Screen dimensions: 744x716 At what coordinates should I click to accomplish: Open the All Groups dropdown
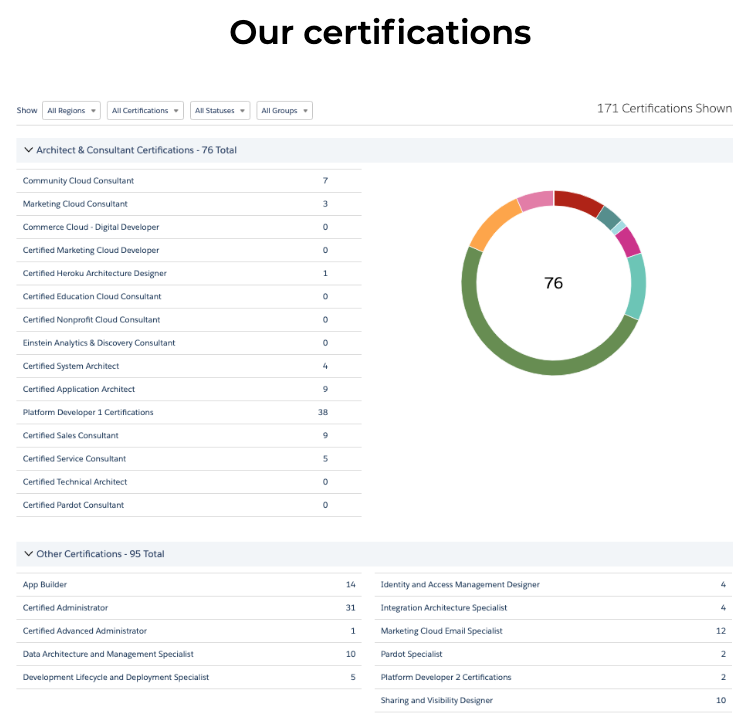tap(284, 111)
